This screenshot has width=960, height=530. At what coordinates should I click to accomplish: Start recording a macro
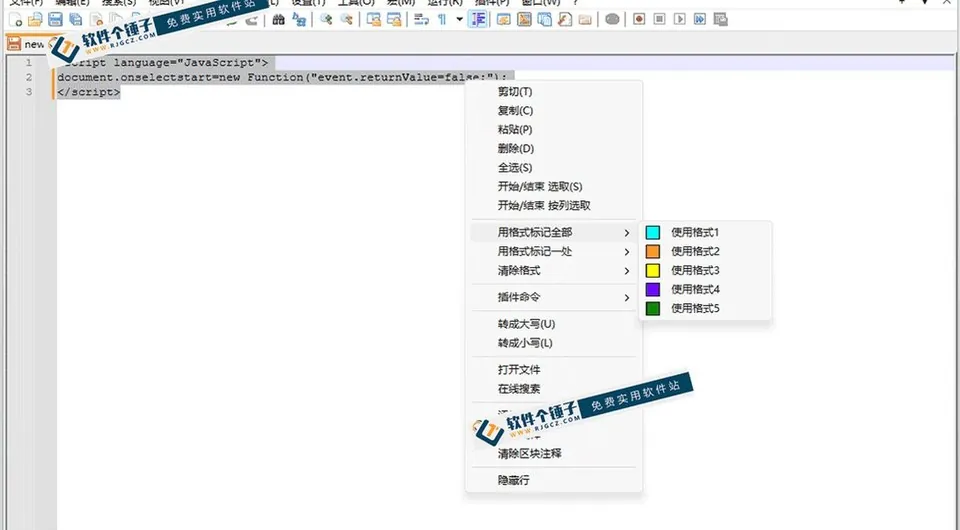[639, 20]
